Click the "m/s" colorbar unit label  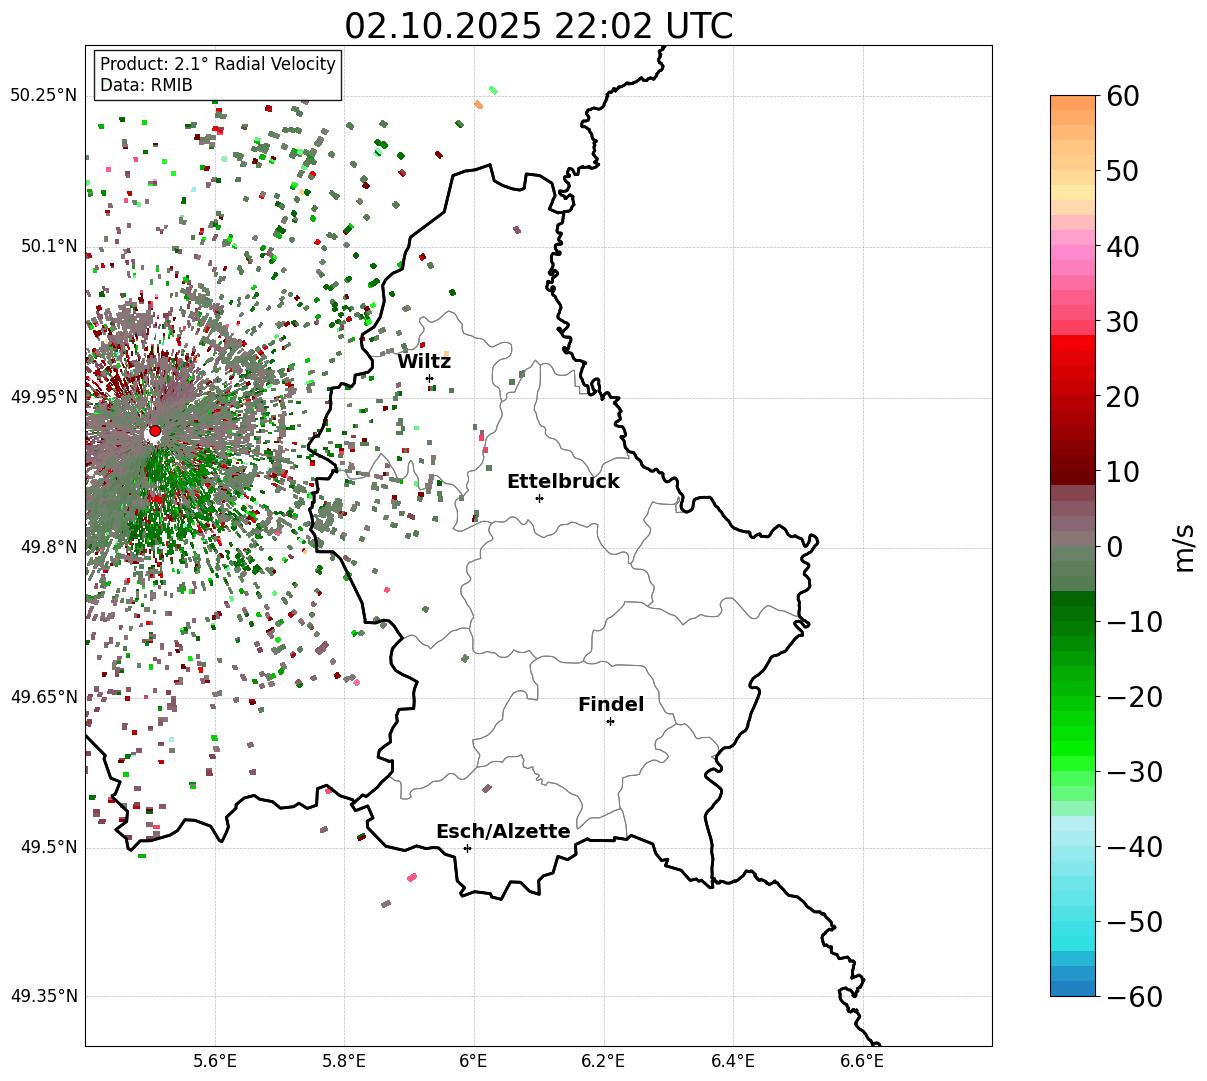(1185, 546)
